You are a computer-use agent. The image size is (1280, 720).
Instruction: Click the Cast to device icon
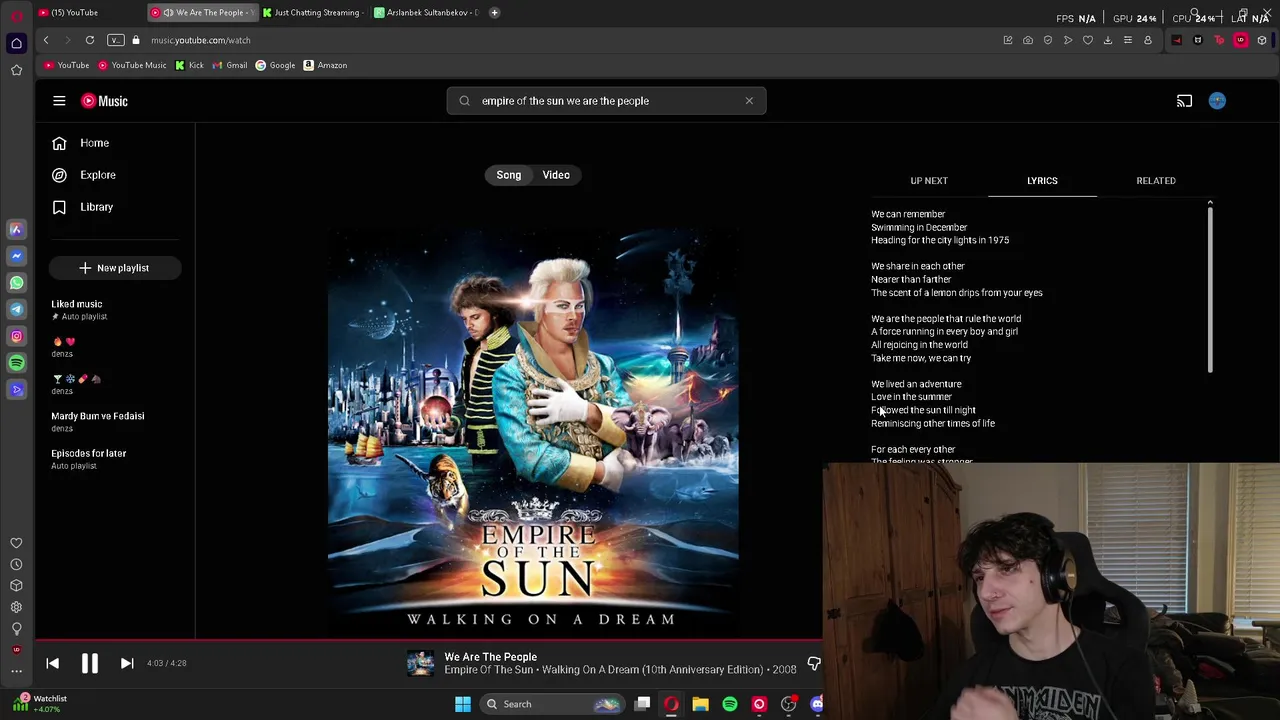1184,101
